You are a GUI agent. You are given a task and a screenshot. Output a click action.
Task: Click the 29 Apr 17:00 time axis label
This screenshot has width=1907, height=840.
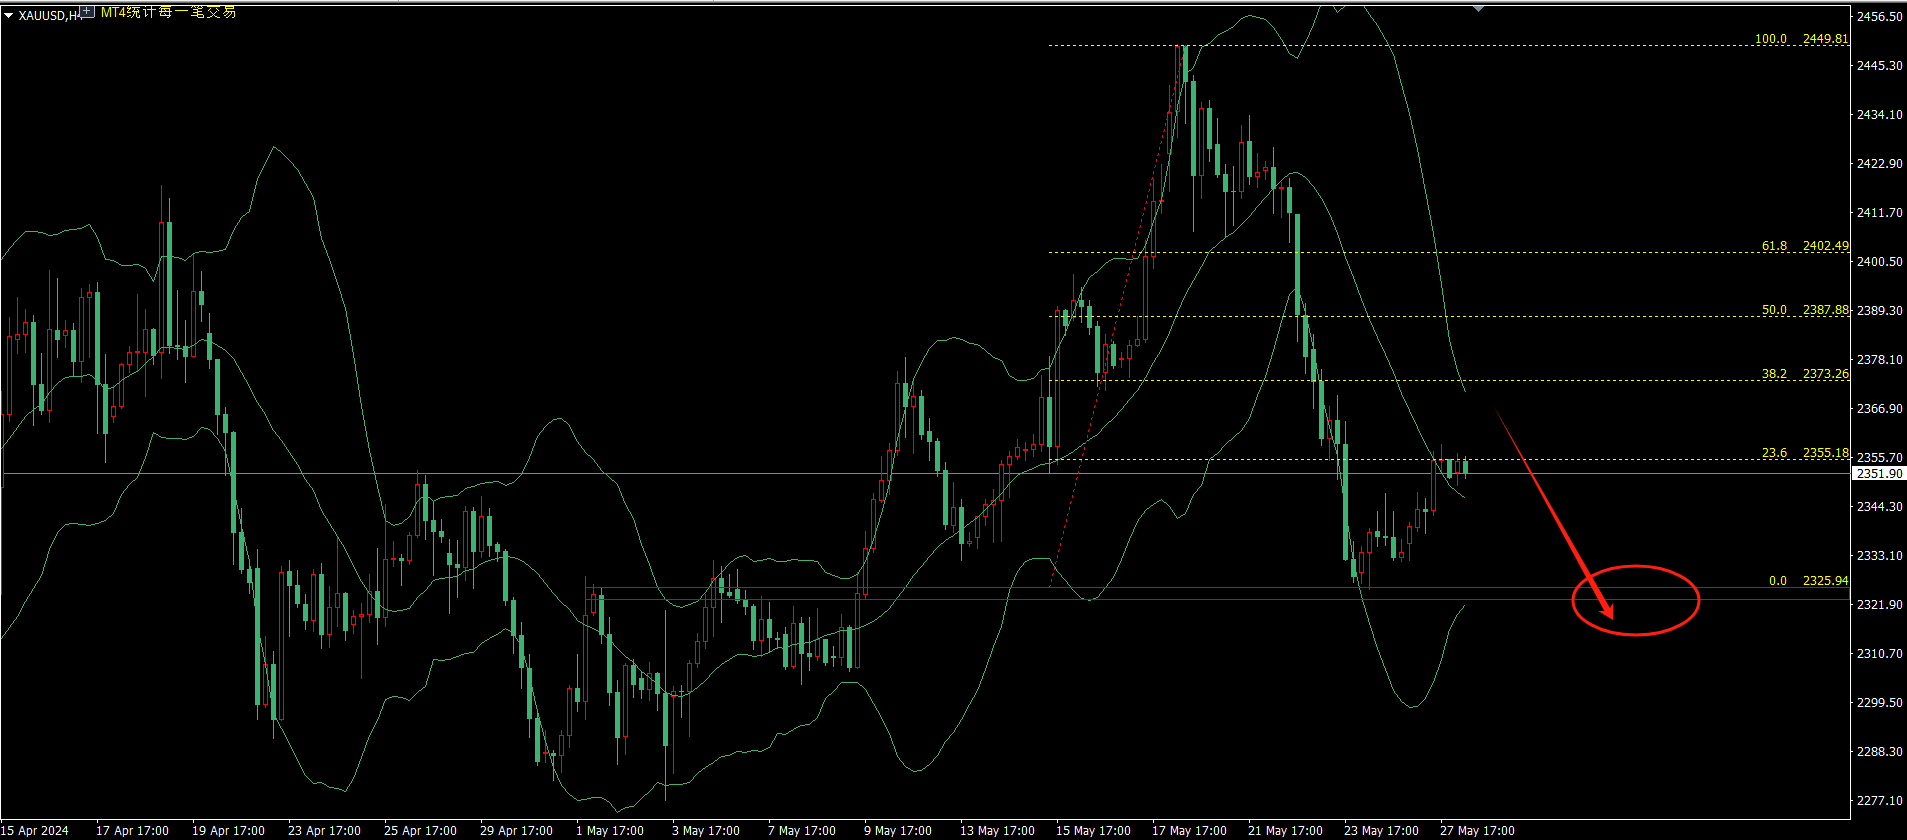[x=516, y=831]
